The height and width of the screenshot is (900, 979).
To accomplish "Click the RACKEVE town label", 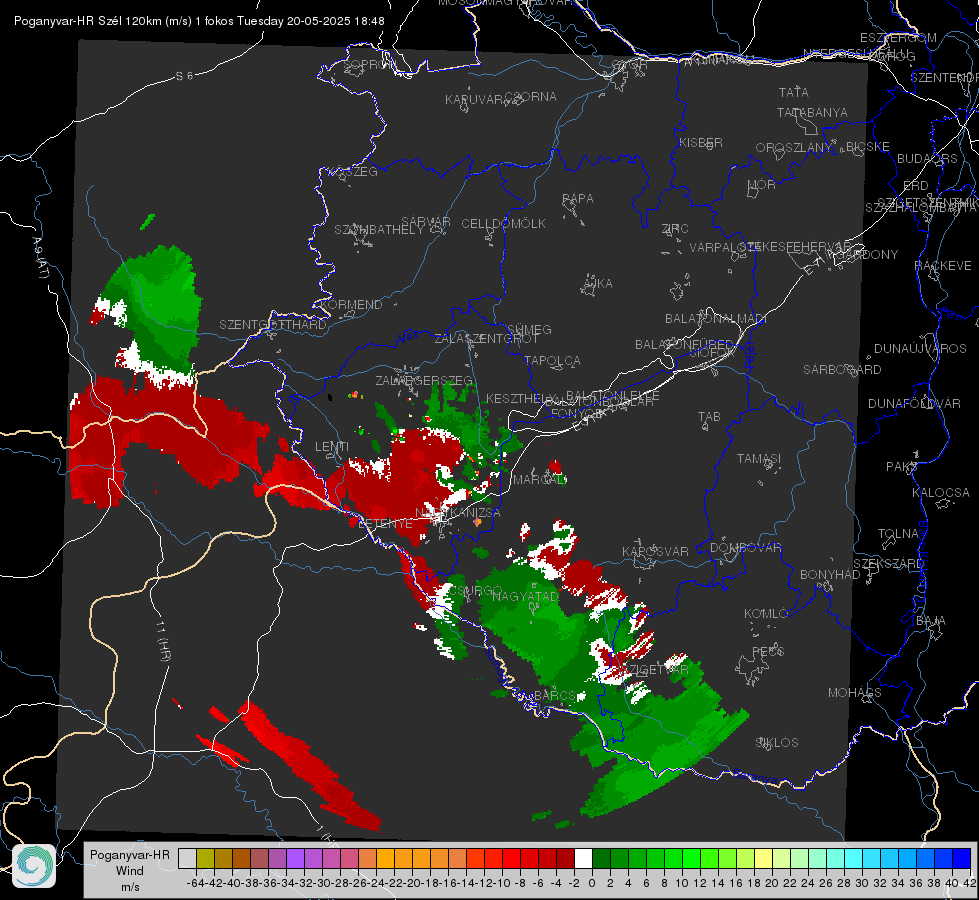I will tap(943, 266).
